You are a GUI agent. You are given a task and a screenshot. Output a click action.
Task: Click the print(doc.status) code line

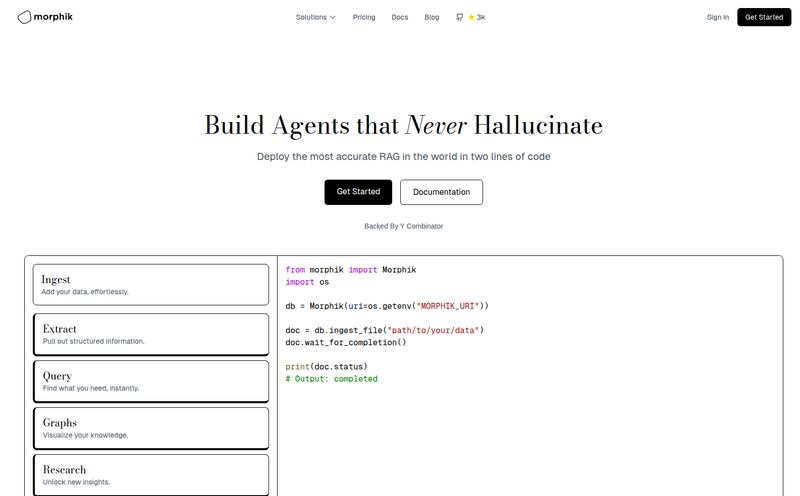327,366
